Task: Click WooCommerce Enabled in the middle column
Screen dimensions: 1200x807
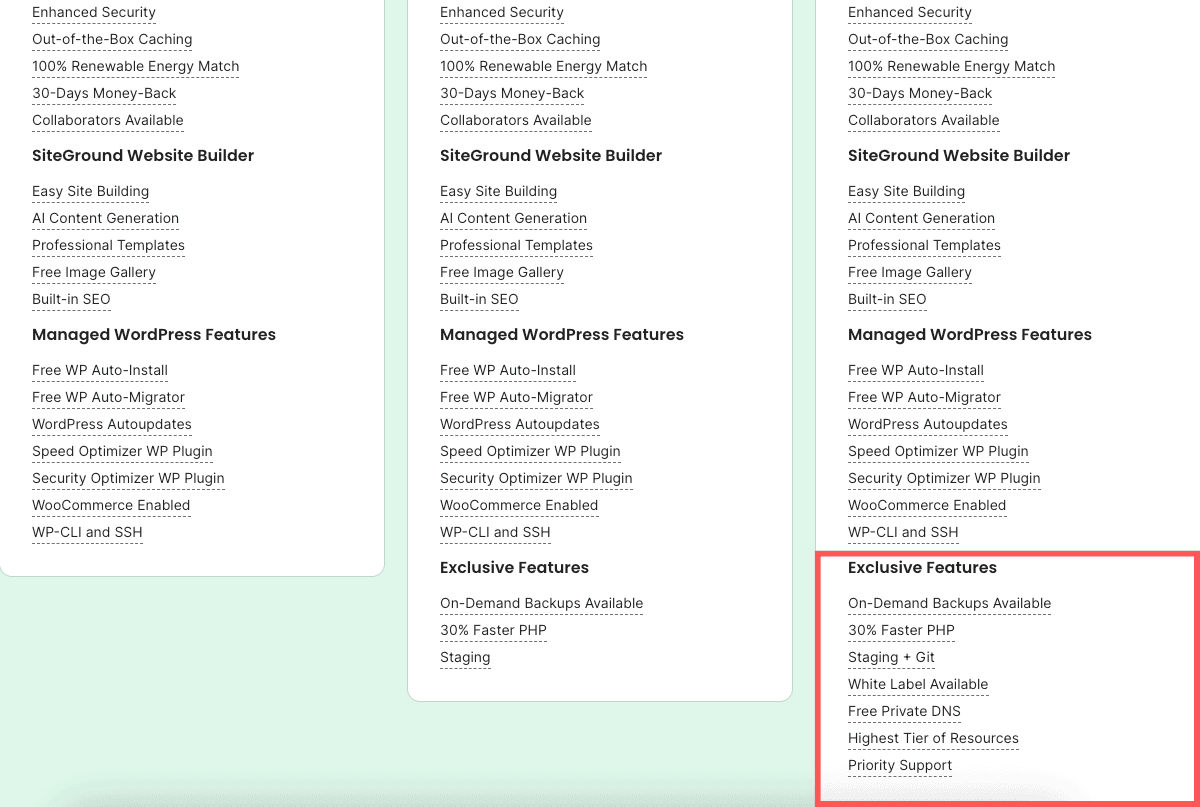Action: [x=519, y=506]
